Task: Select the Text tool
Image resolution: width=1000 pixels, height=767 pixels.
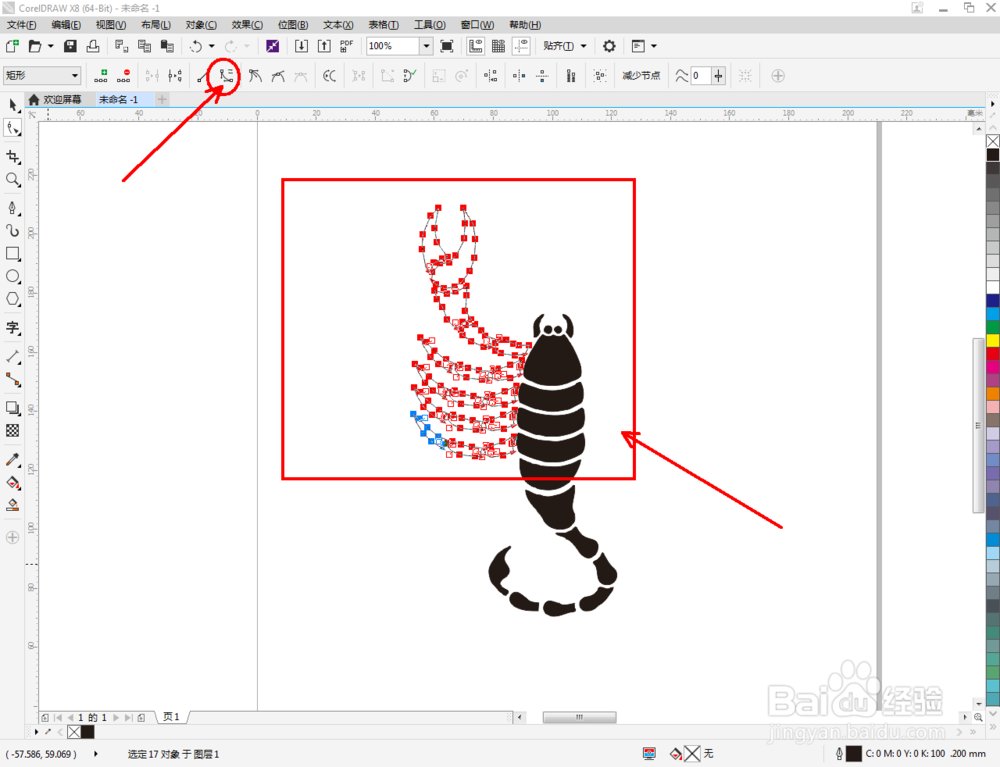Action: click(13, 328)
